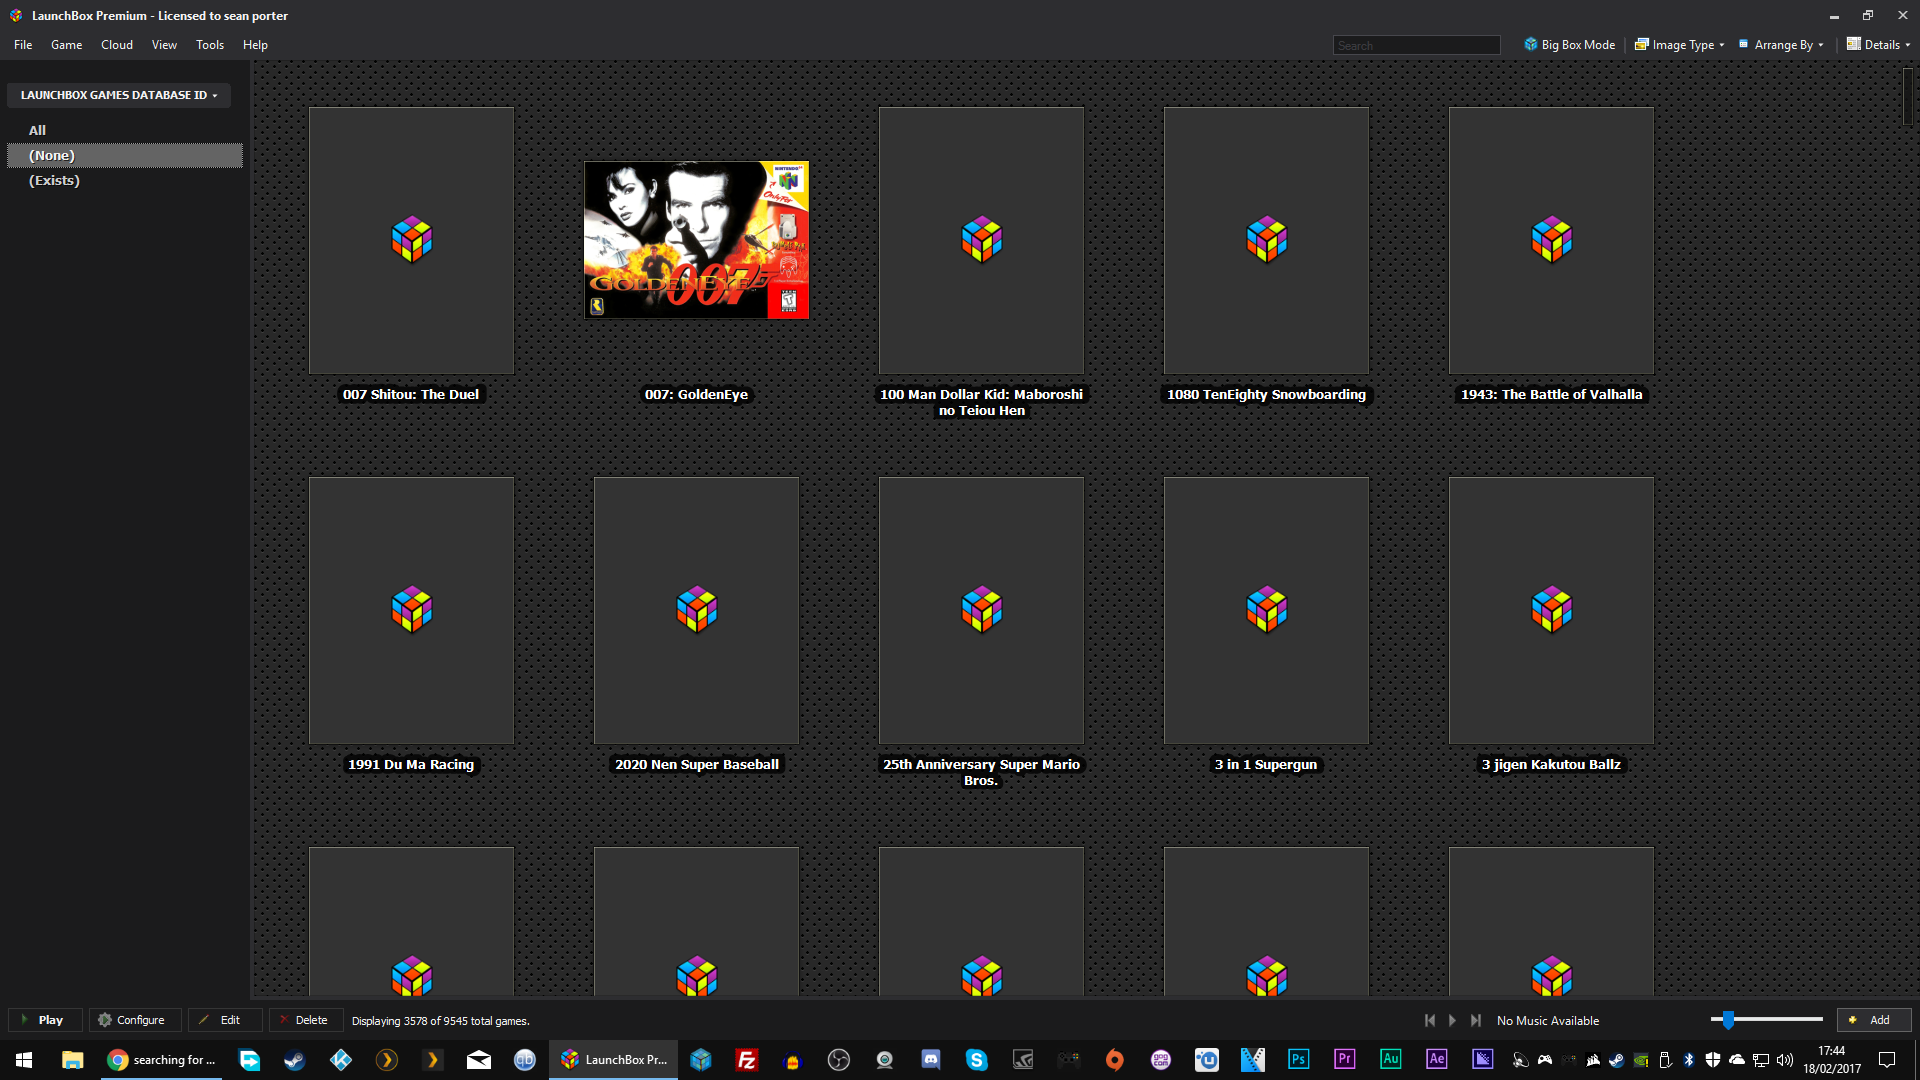Open the File menu
Image resolution: width=1920 pixels, height=1080 pixels.
click(23, 45)
